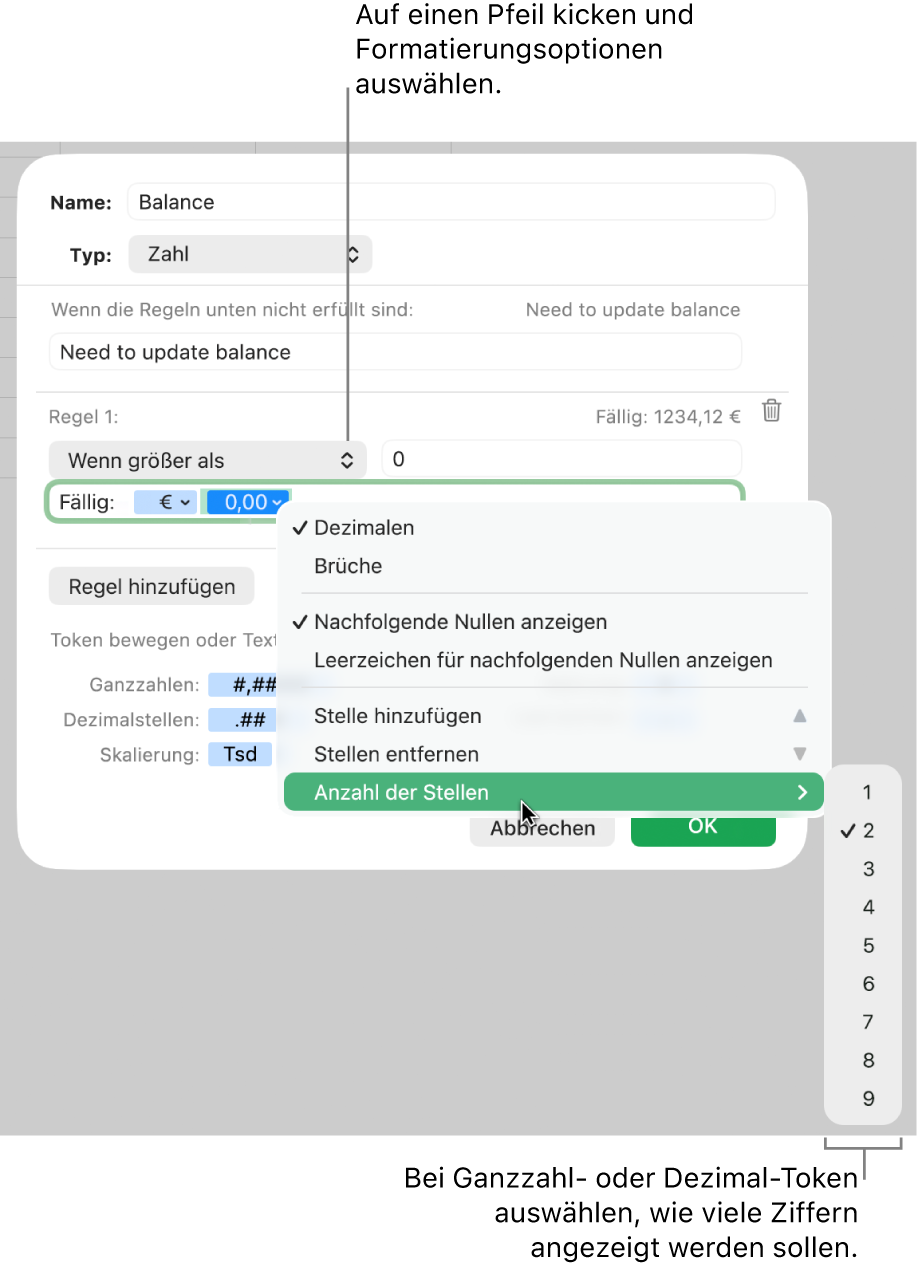The image size is (918, 1268).
Task: Expand the Anzahl der Stellen submenu
Action: 554,792
